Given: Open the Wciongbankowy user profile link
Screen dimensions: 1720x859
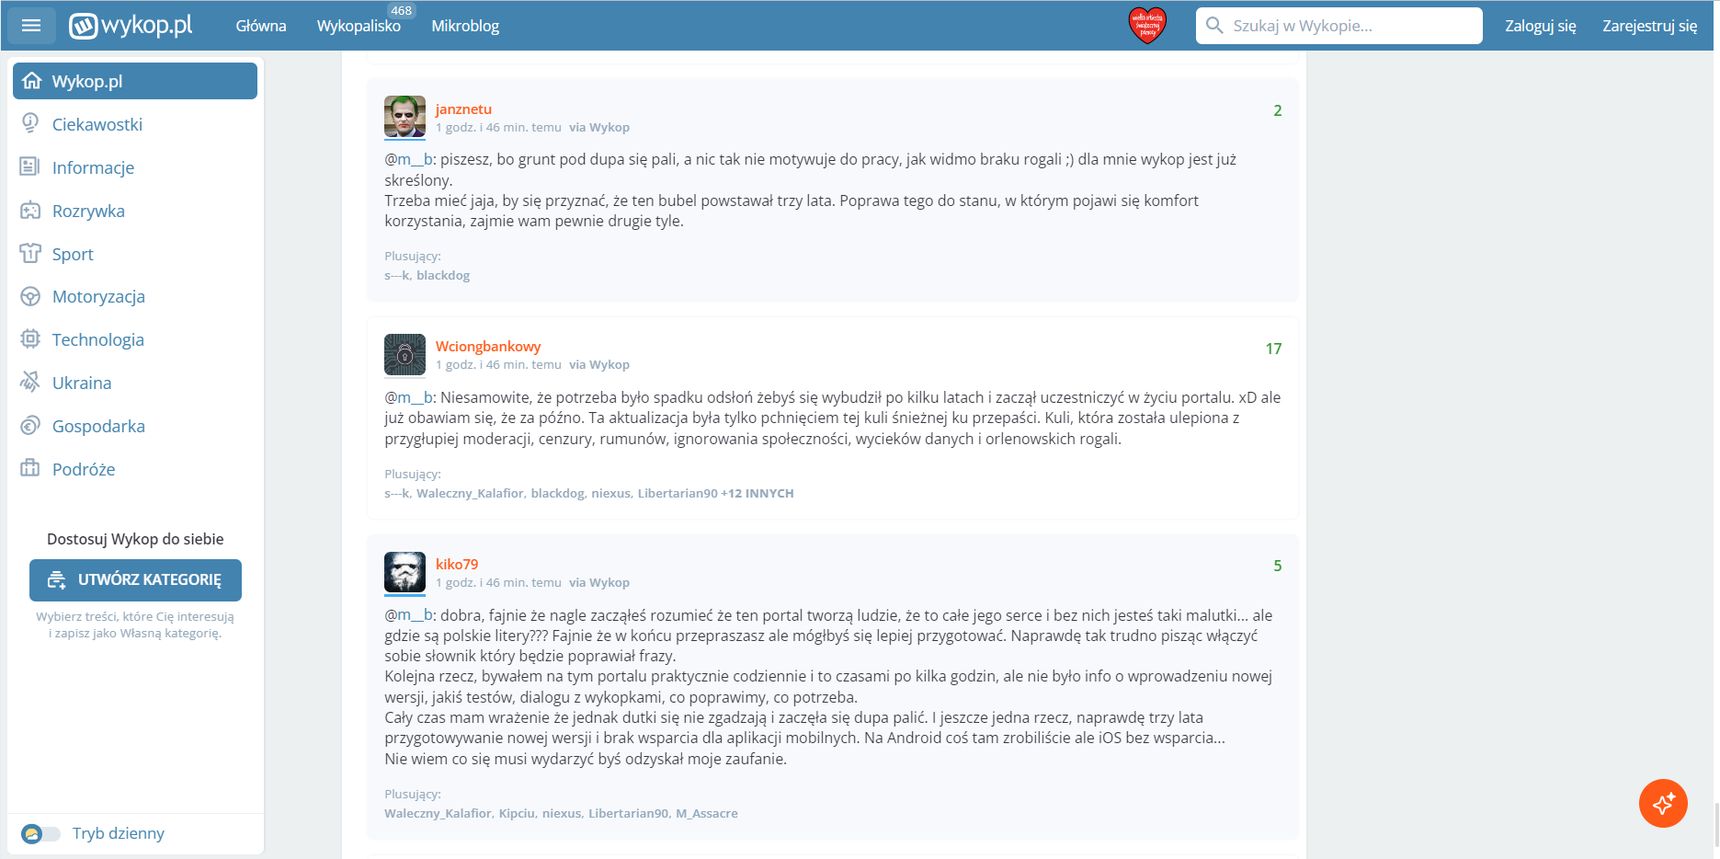Looking at the screenshot, I should click(488, 346).
